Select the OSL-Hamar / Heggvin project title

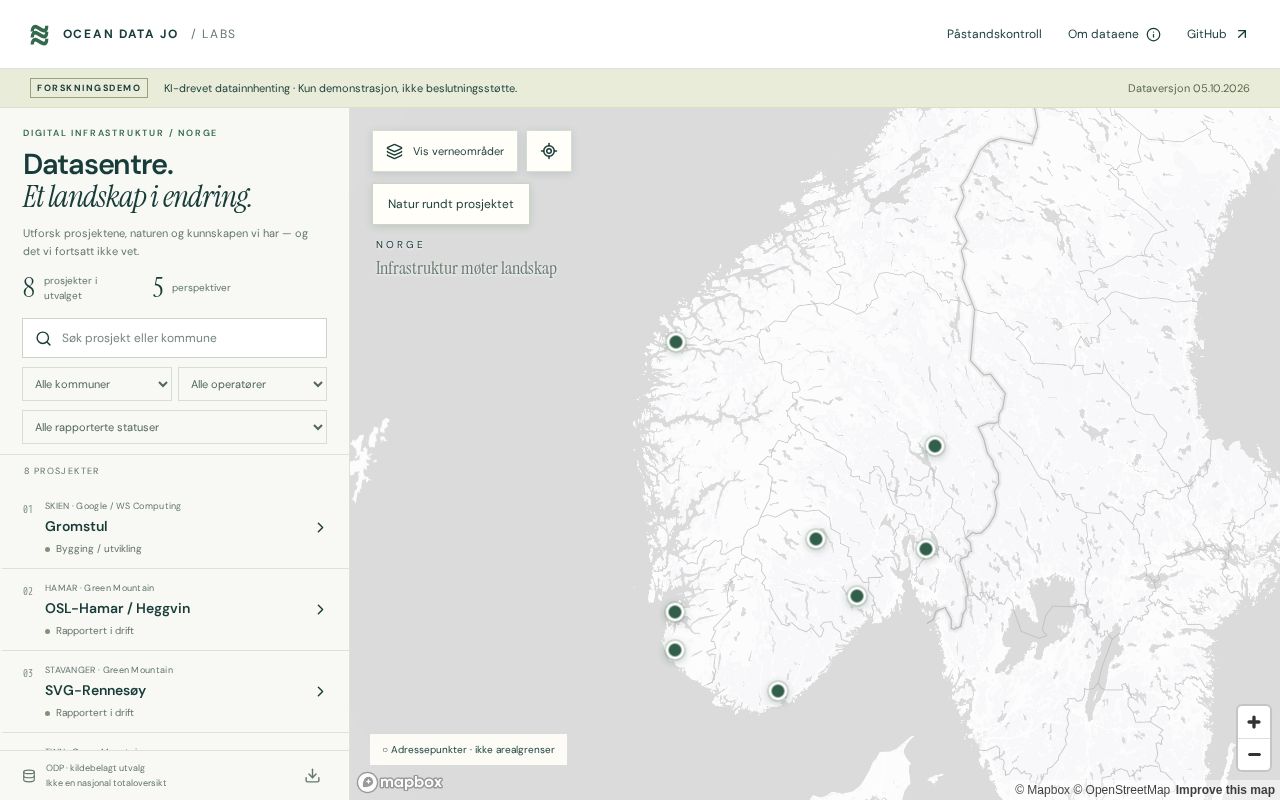pyautogui.click(x=117, y=609)
